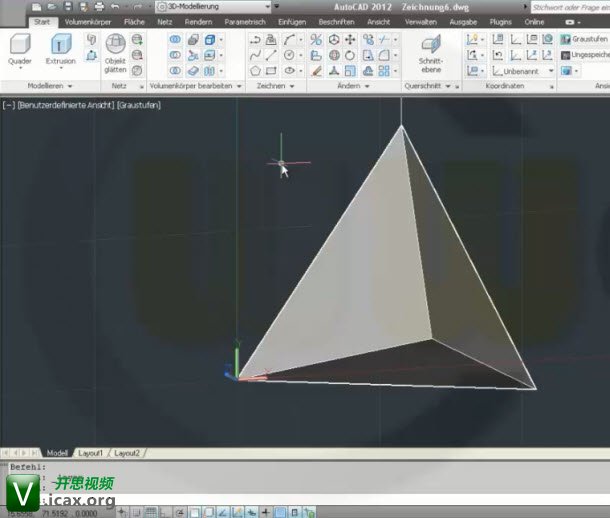Expand the Zeichnen panel flyout

[280, 87]
